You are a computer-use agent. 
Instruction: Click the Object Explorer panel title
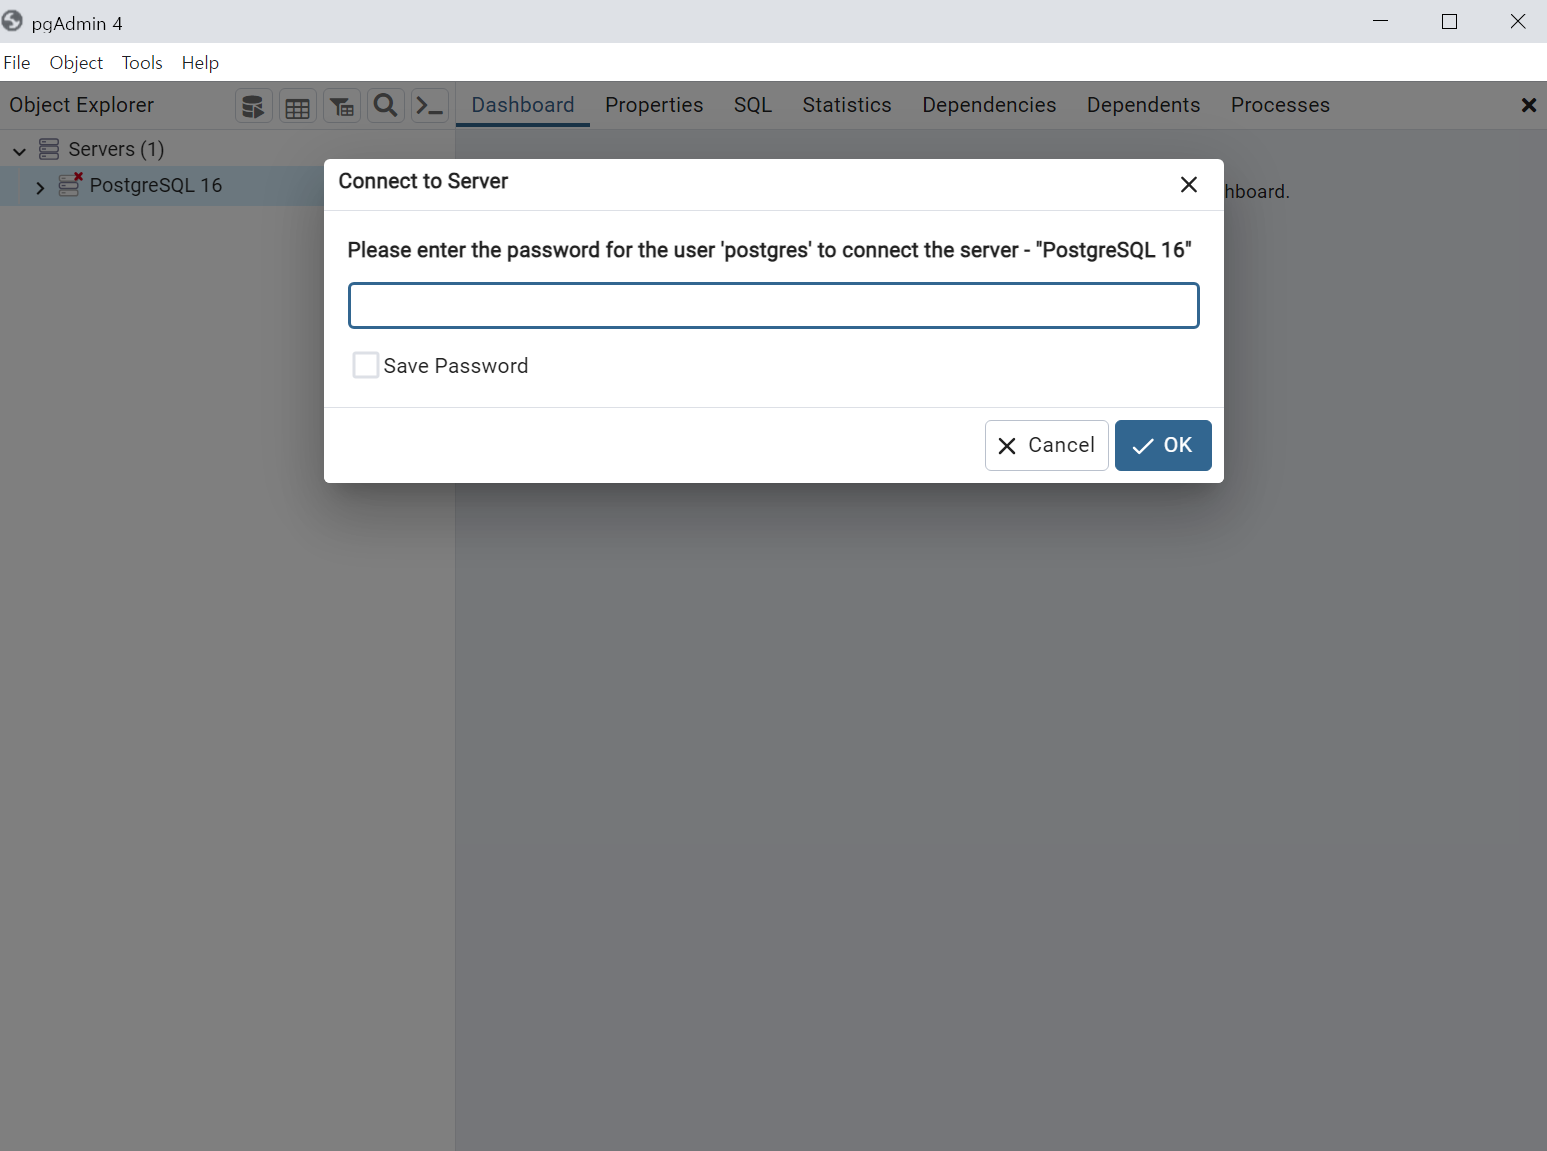click(82, 105)
